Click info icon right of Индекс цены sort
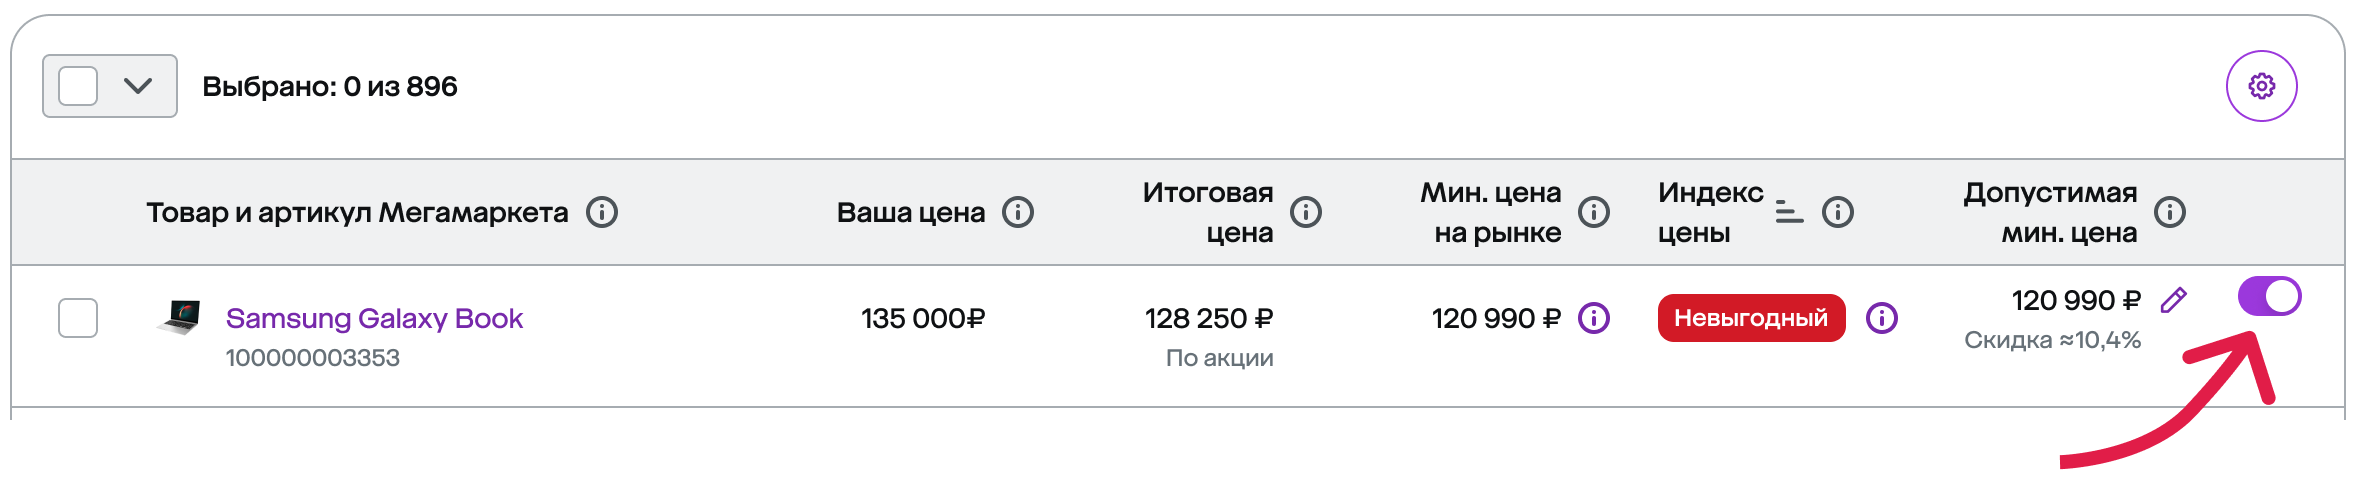 [x=1838, y=212]
